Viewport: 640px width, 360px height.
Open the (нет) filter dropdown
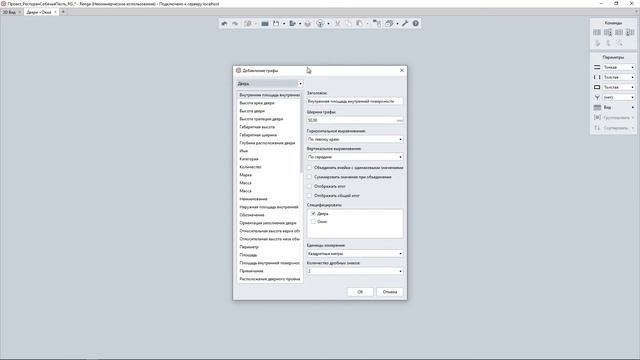point(619,97)
